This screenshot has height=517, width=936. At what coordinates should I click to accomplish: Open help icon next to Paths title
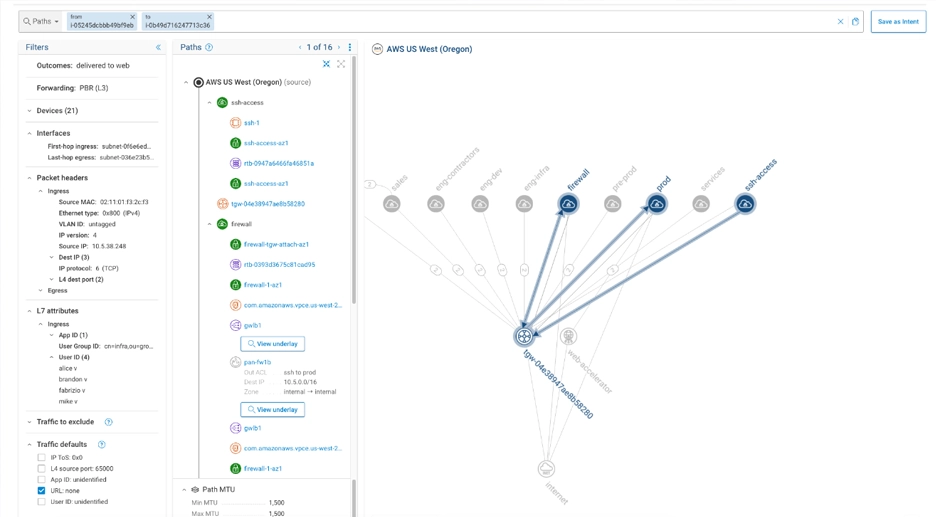pos(209,47)
